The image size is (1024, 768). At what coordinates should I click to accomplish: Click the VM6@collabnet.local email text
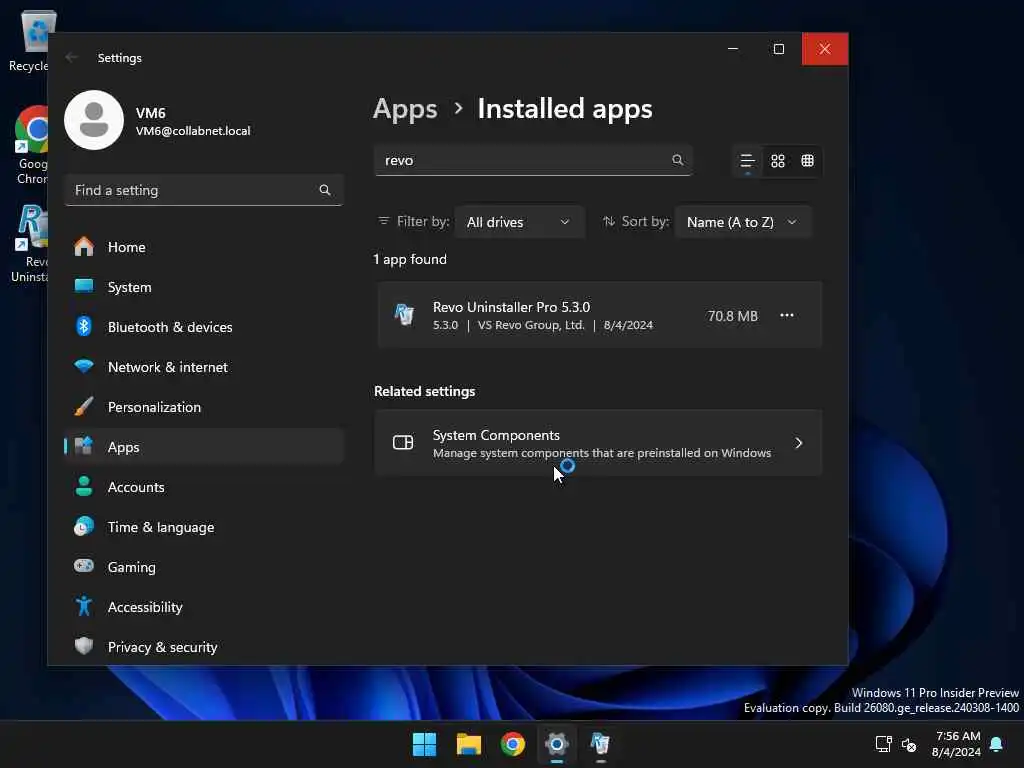coord(193,131)
